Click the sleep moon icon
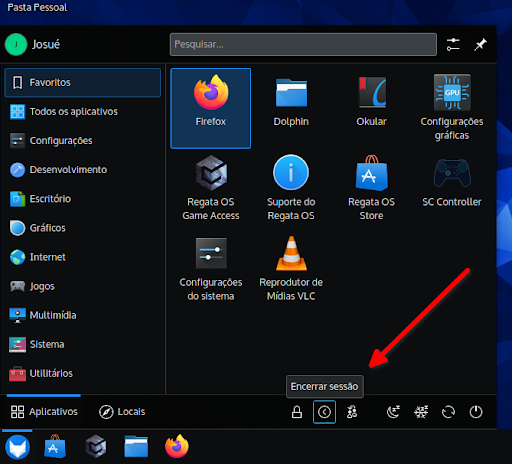512x464 pixels. pos(393,412)
